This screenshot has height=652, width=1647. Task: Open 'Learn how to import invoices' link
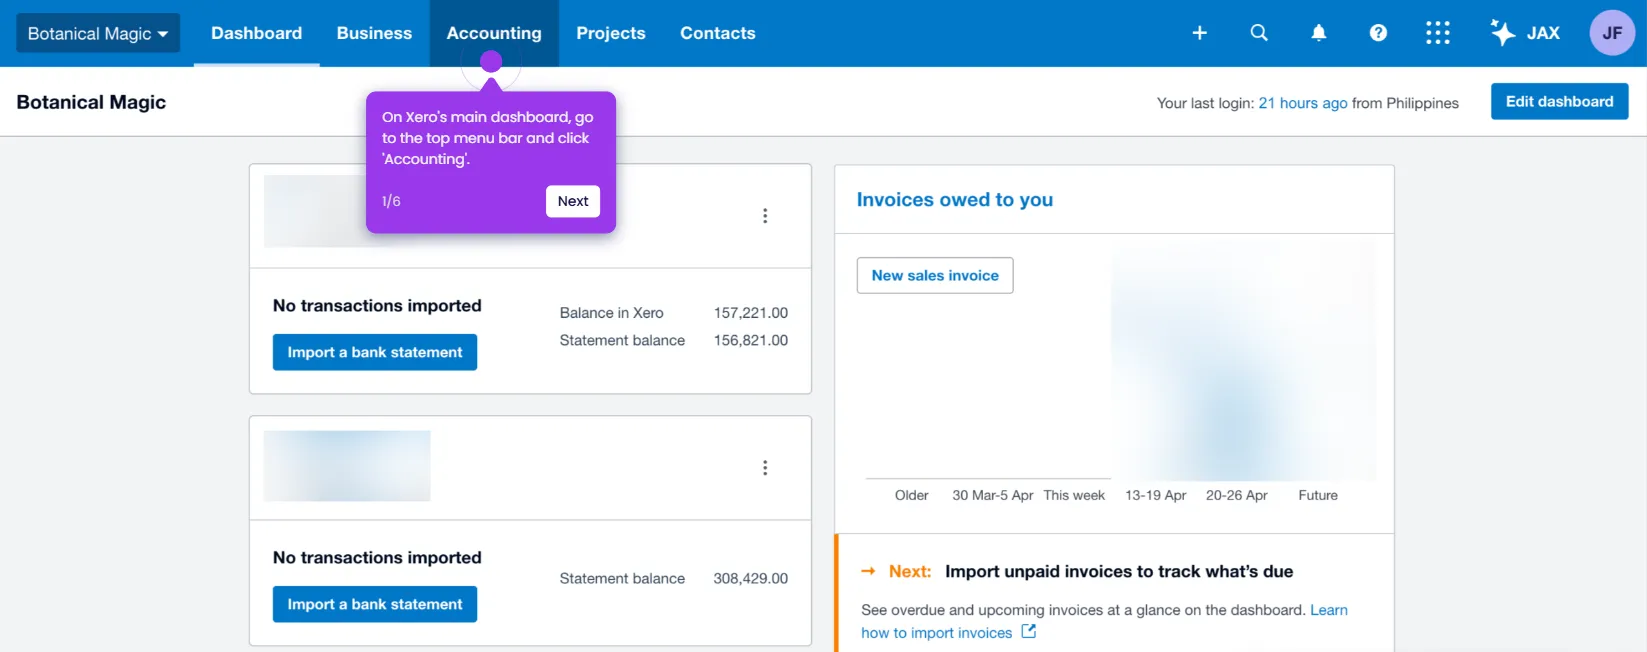coord(1104,621)
